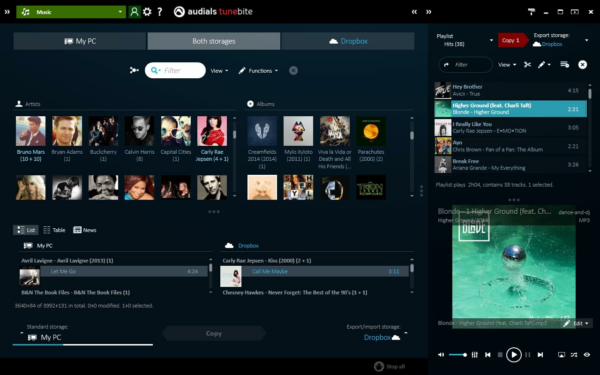
Task: Open the Mylo Xyloto album cover
Action: tap(298, 131)
